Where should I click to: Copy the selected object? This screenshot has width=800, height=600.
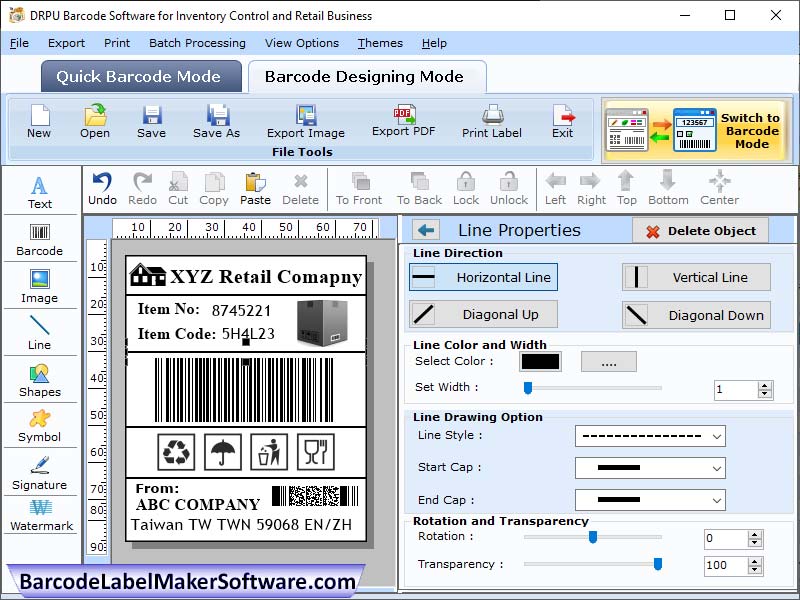(x=214, y=189)
